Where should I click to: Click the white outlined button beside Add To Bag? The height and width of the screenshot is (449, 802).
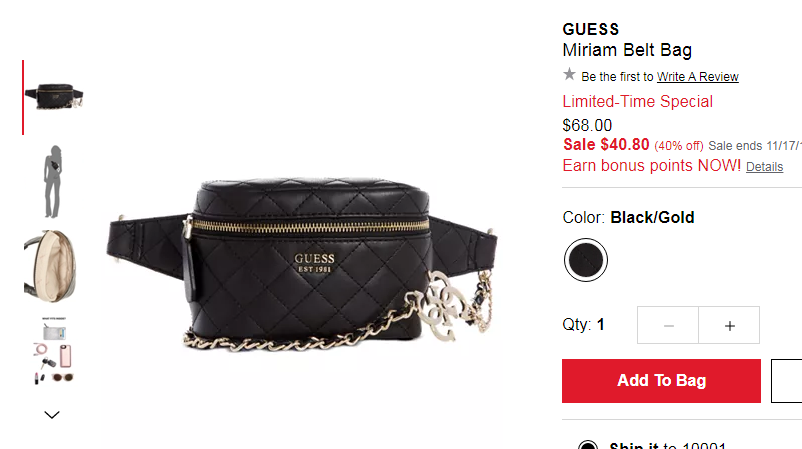pyautogui.click(x=787, y=381)
